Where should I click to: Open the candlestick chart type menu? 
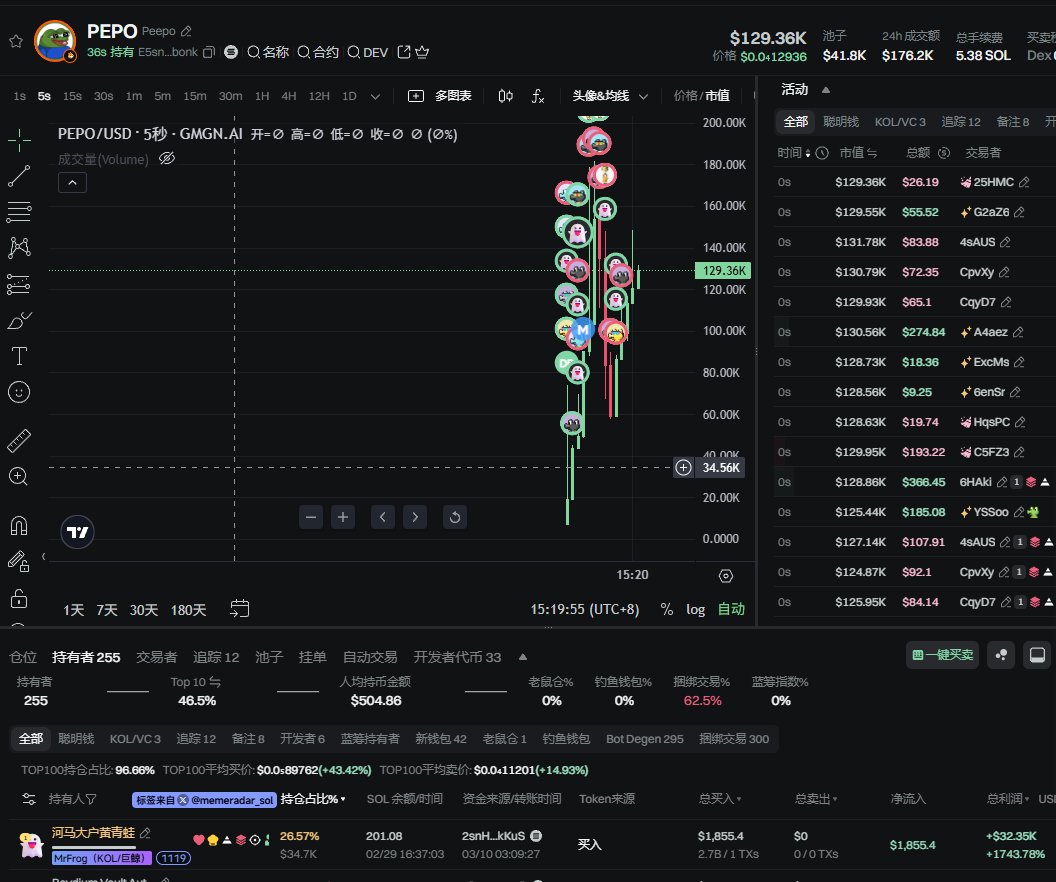506,96
